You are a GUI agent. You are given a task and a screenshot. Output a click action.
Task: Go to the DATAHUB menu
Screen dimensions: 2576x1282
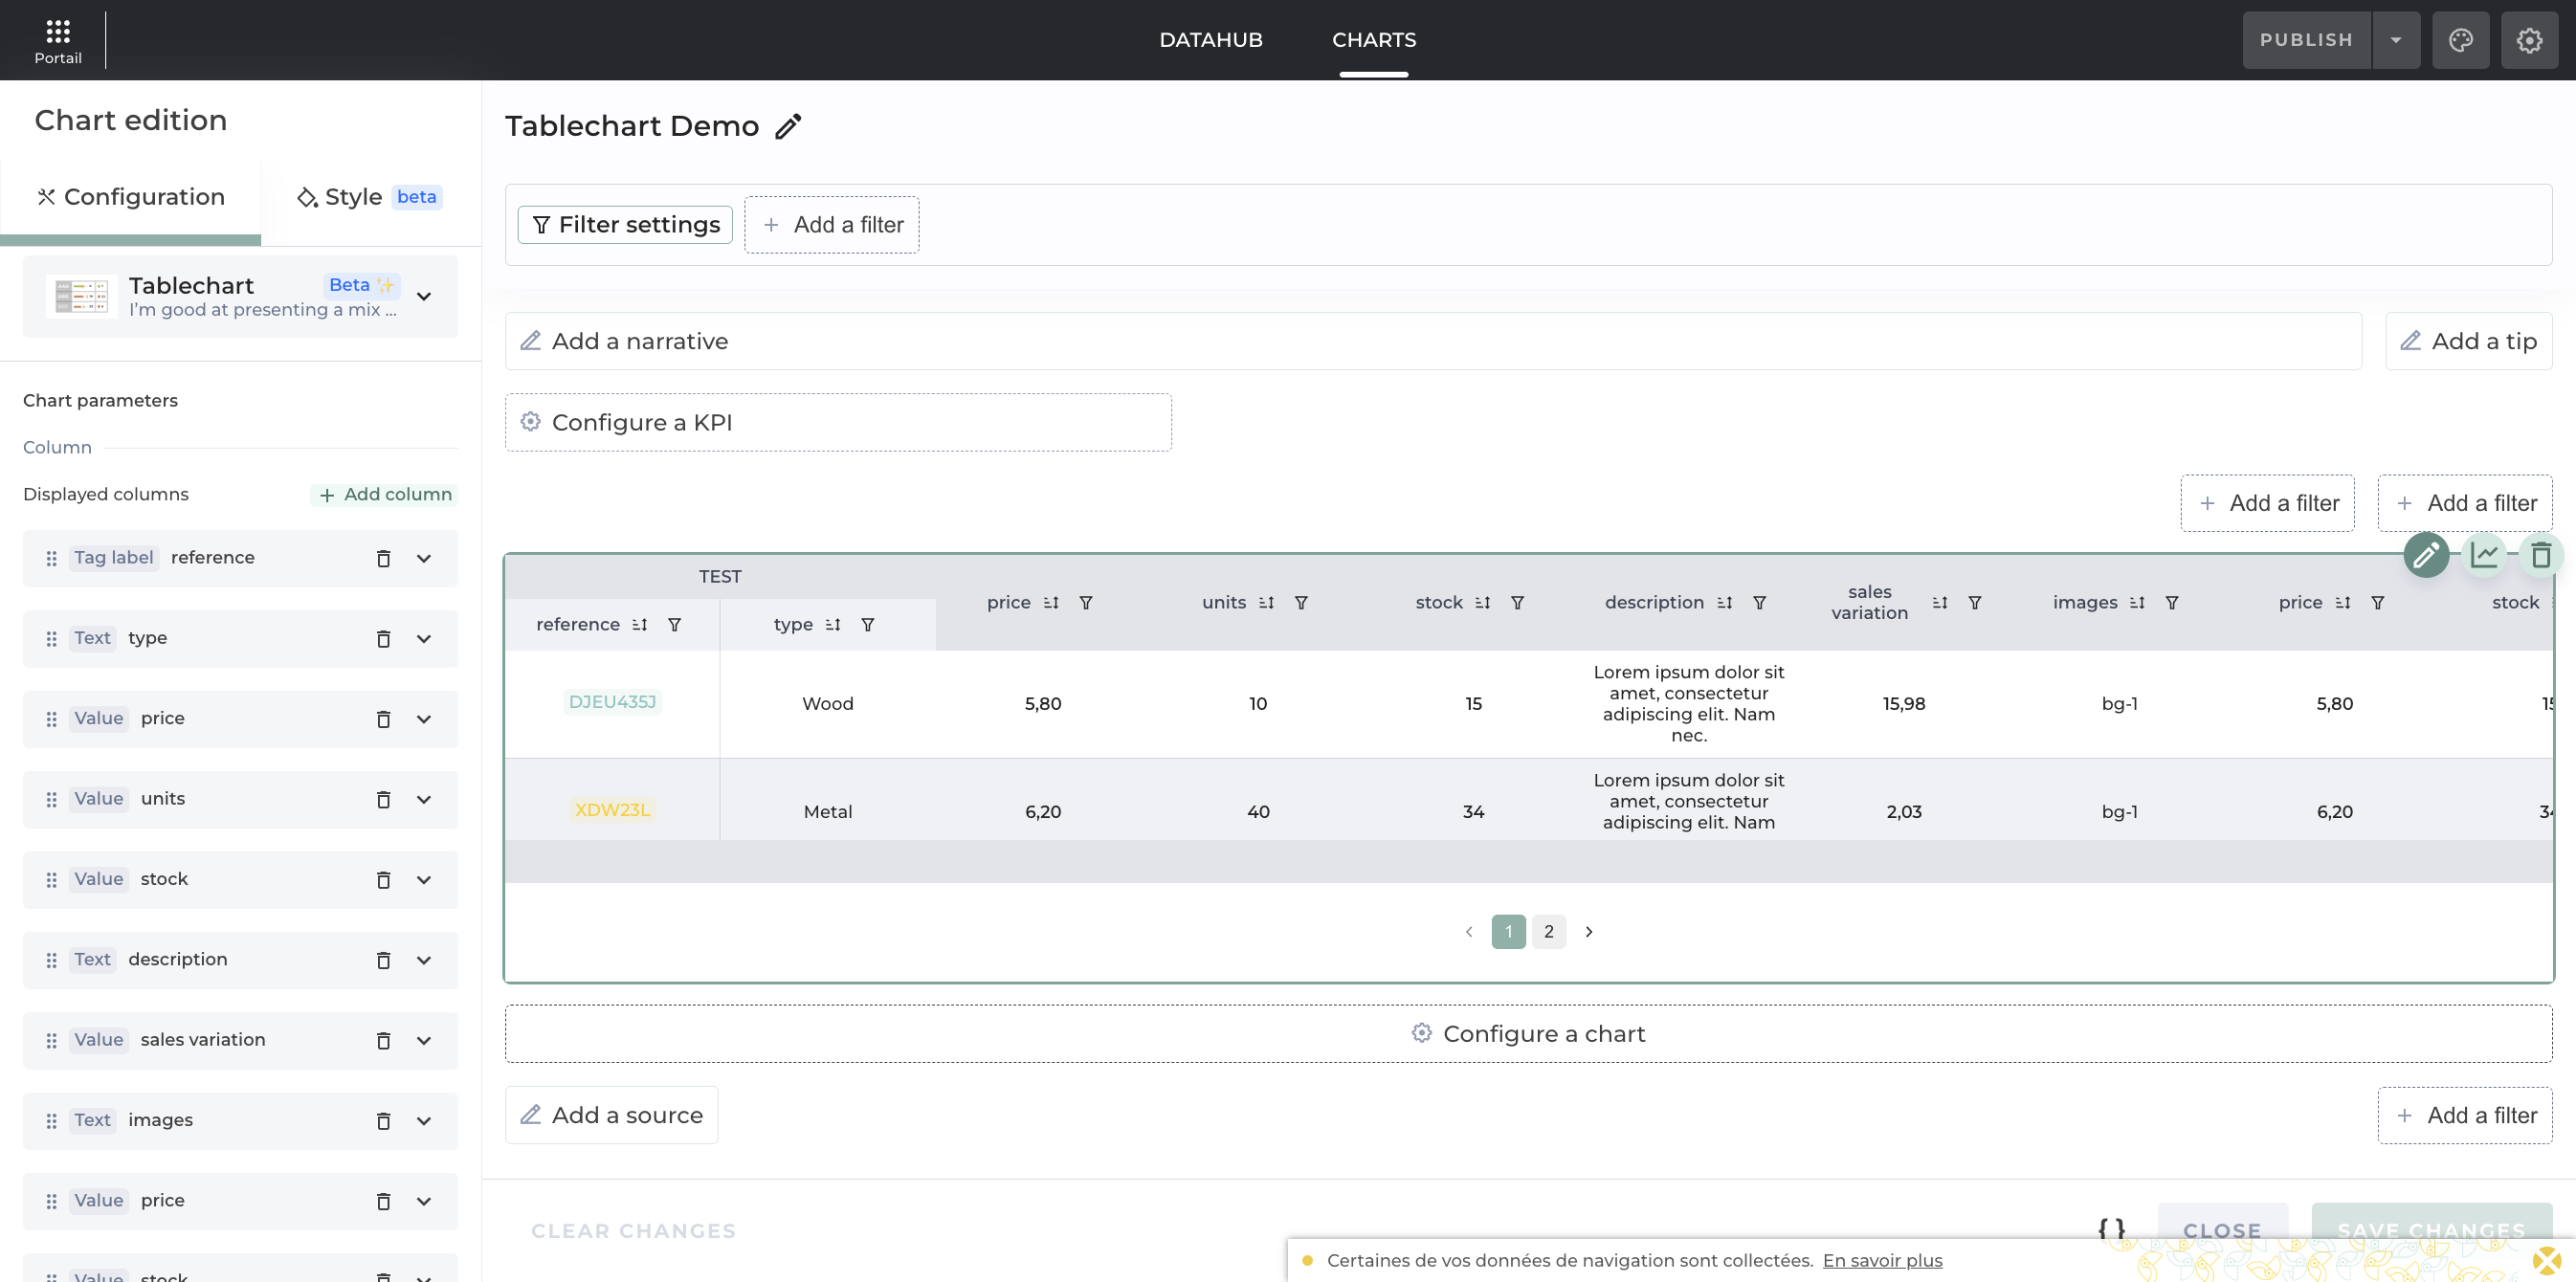click(x=1210, y=40)
